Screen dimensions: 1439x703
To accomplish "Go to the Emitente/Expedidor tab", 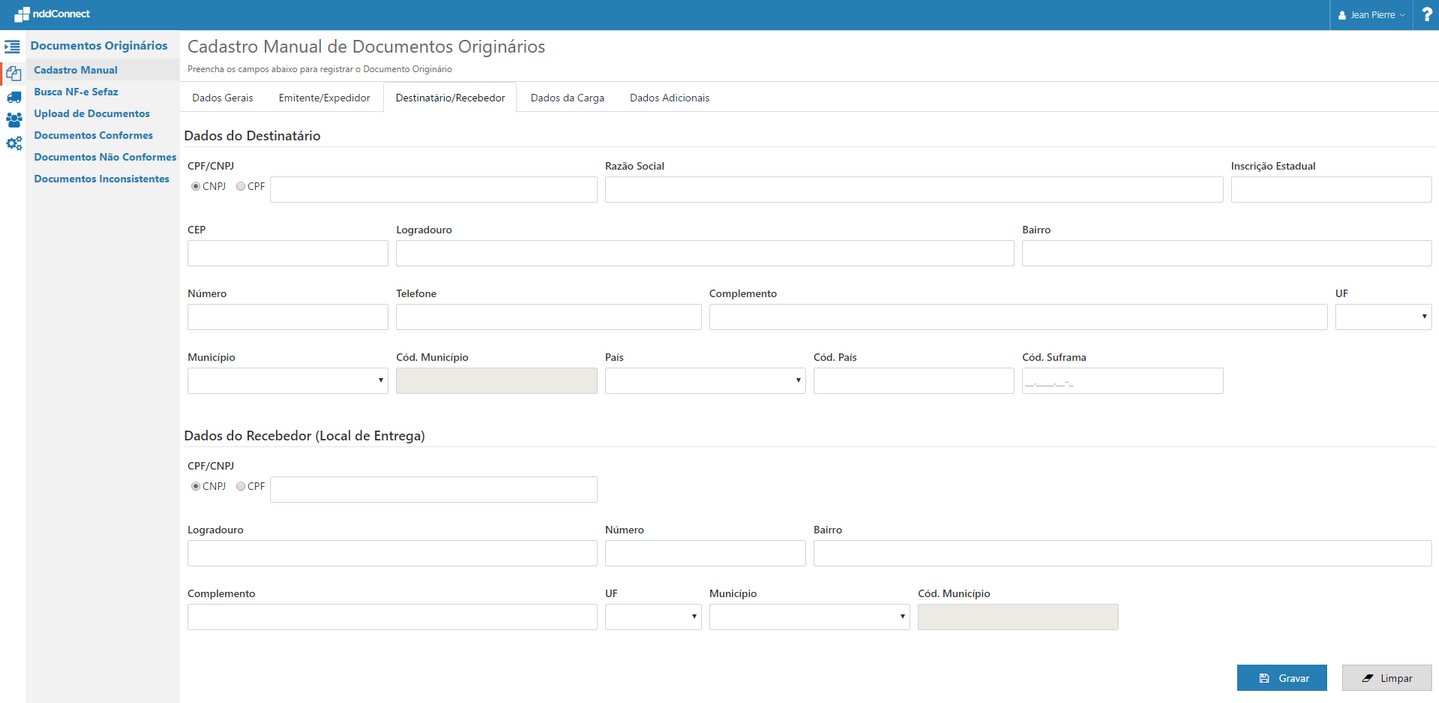I will [x=324, y=98].
